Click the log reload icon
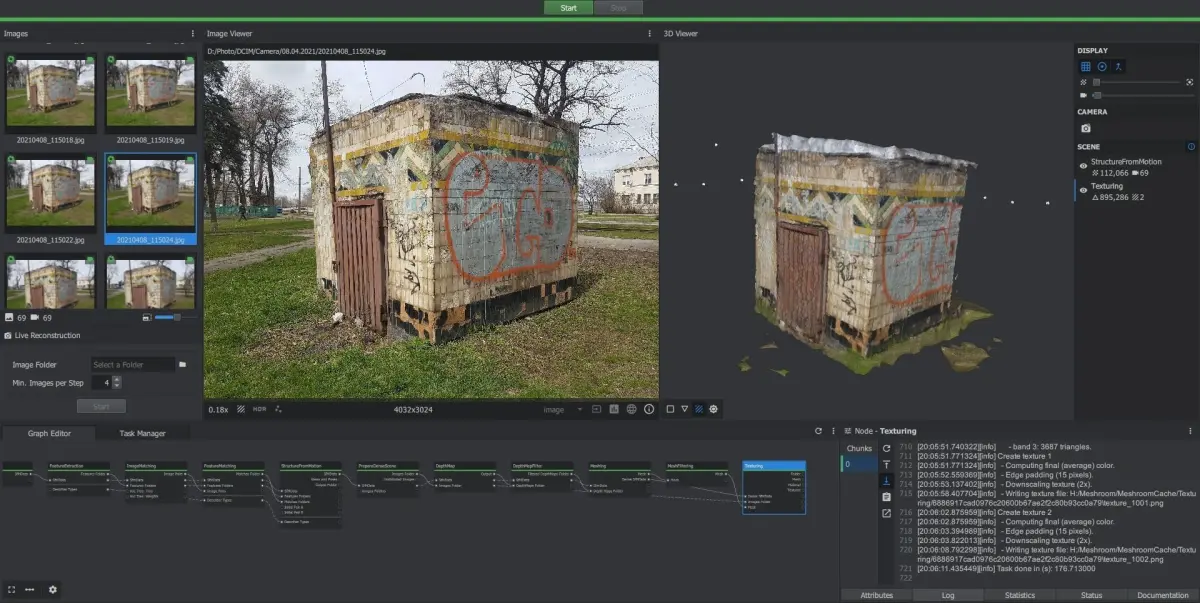Viewport: 1200px width, 603px height. (886, 448)
